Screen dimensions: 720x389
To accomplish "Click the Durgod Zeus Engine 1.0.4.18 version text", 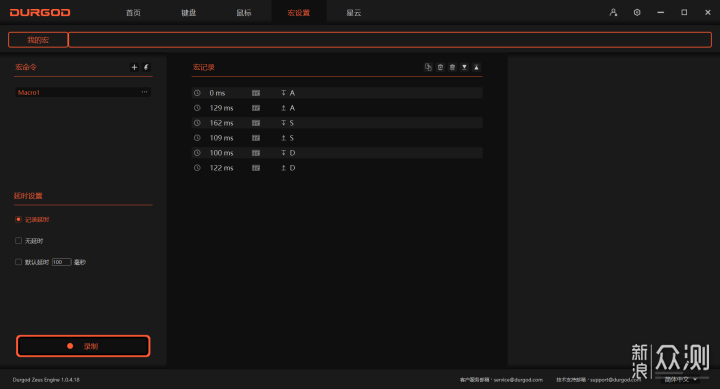I will tap(46, 380).
